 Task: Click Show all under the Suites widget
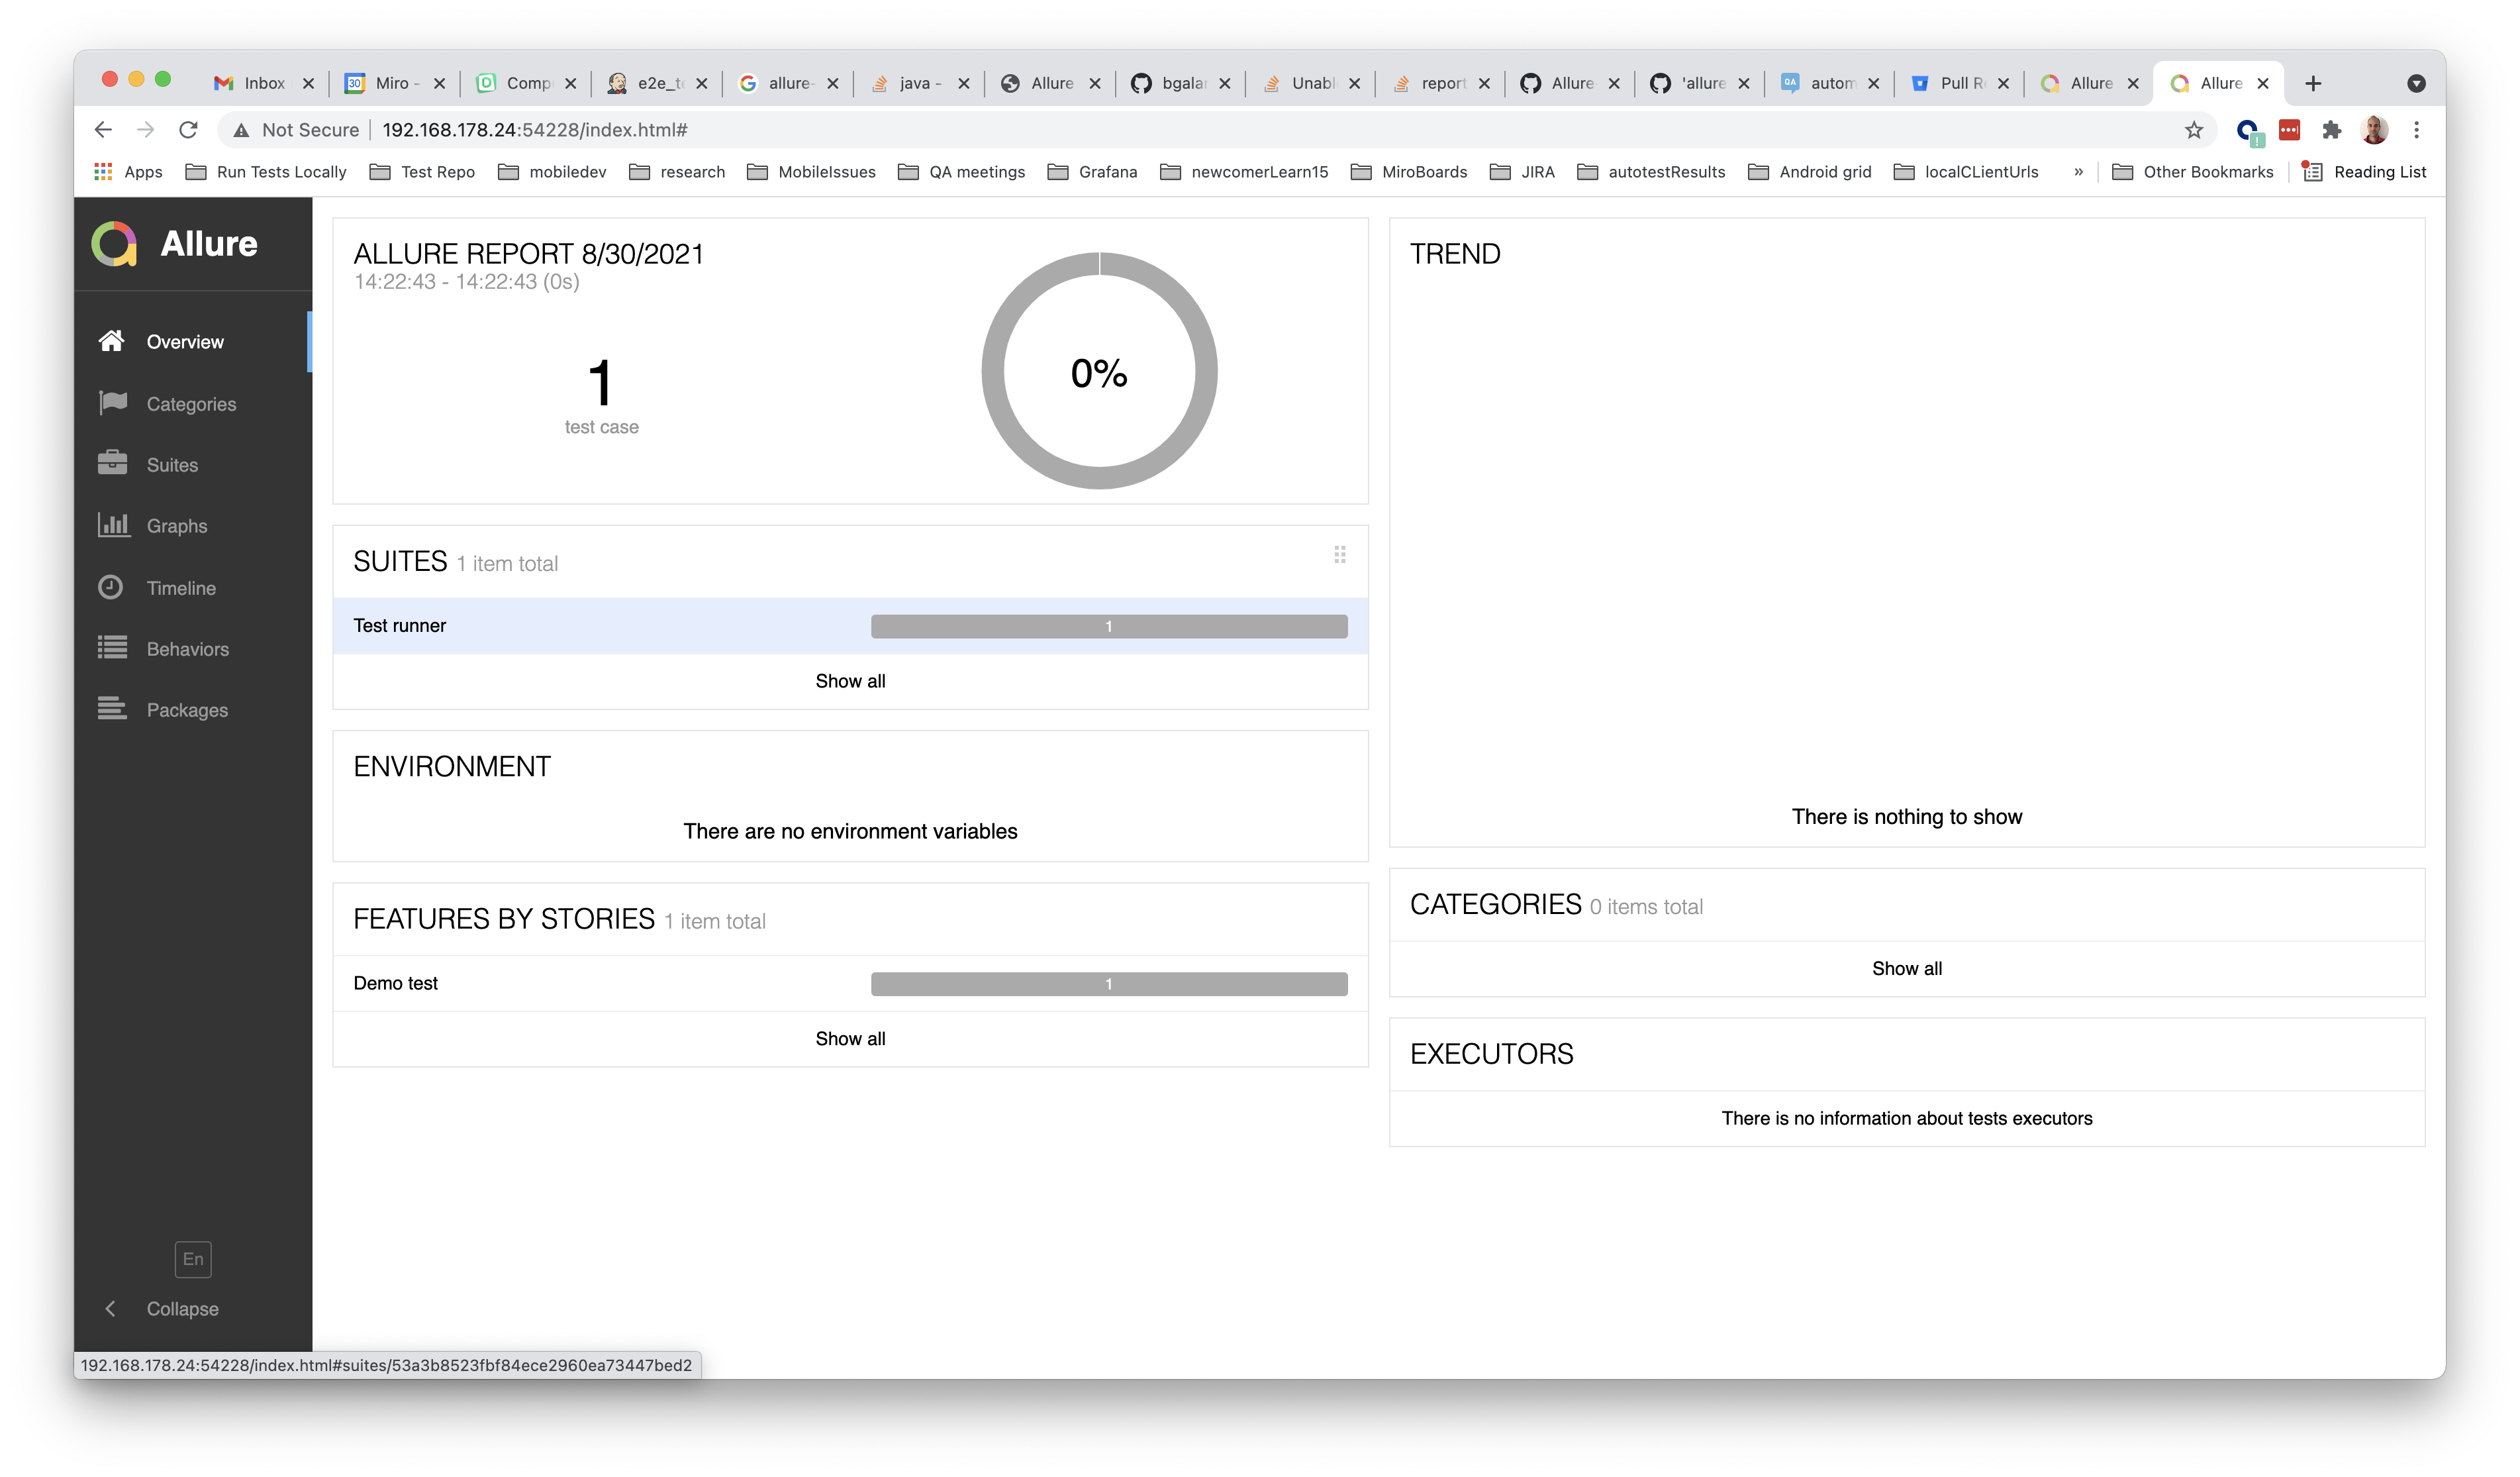point(850,681)
